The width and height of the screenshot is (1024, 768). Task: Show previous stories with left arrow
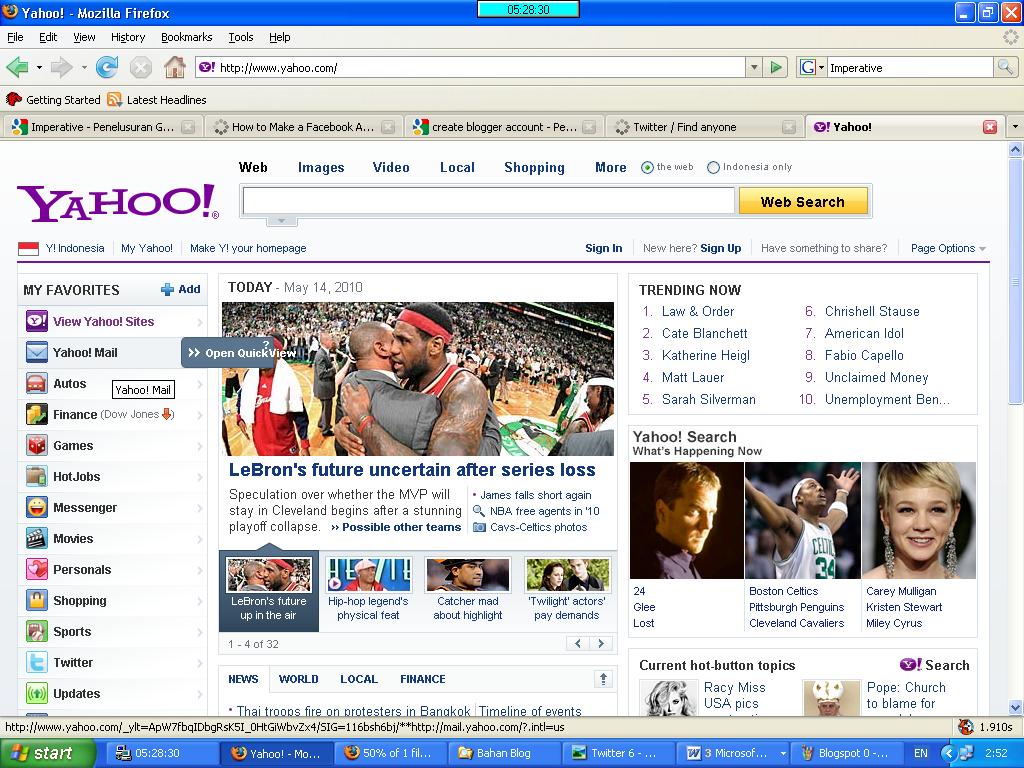point(578,644)
